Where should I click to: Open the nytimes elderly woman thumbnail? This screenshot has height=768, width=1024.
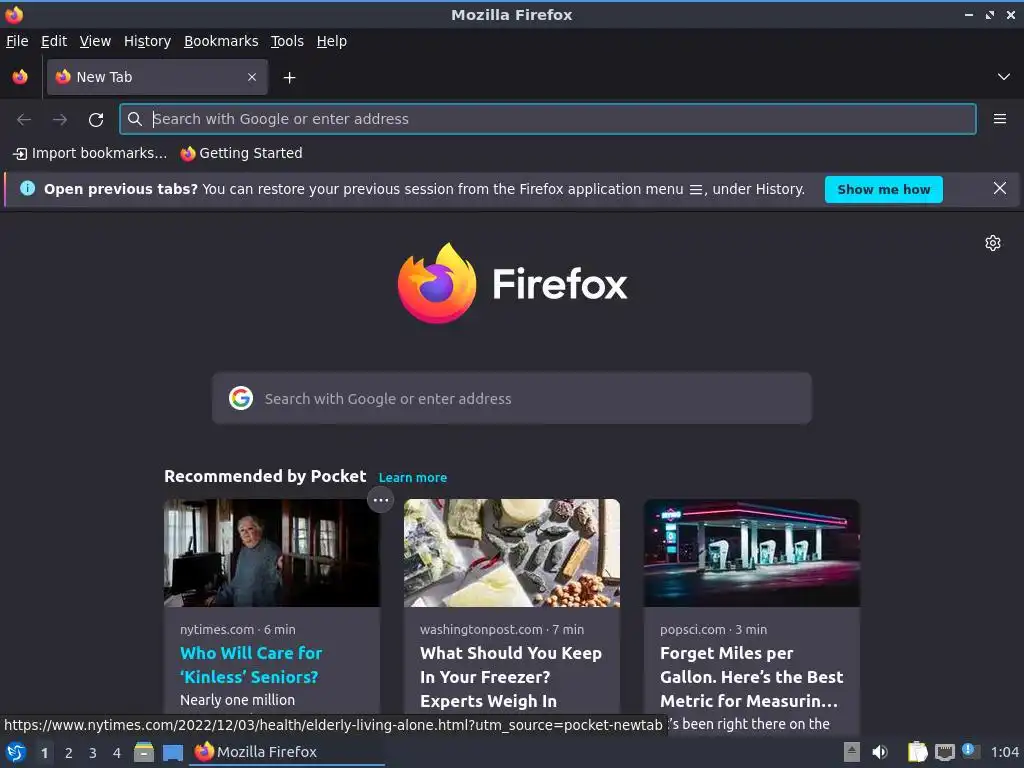click(272, 552)
